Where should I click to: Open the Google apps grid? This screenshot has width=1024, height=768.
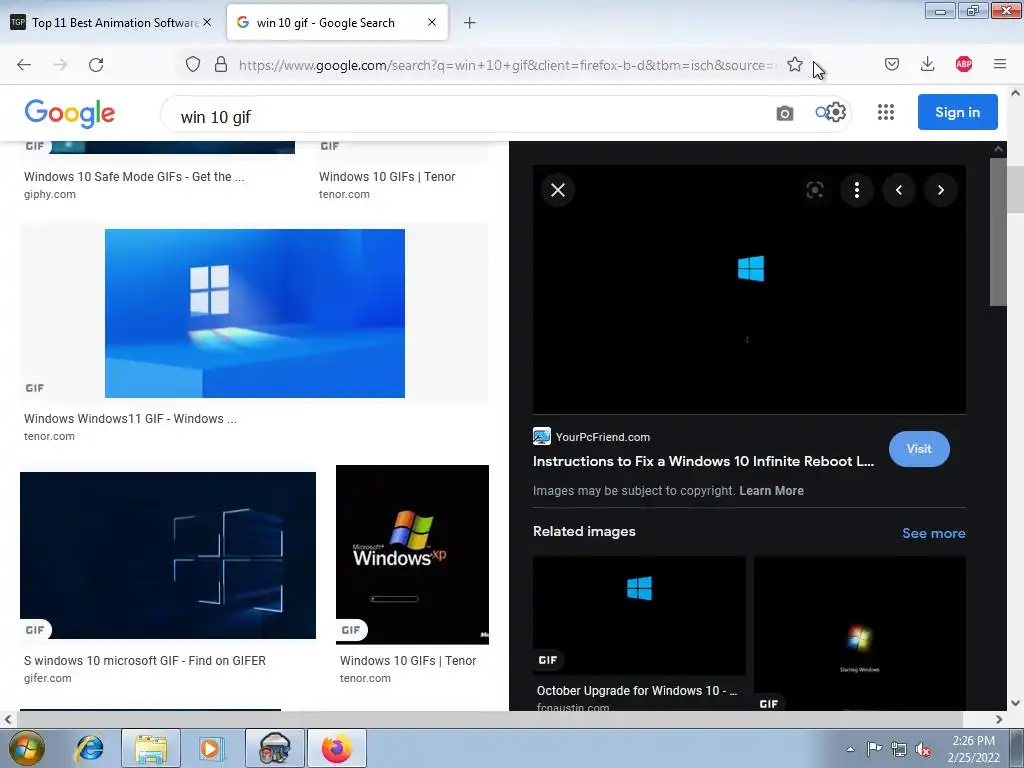[x=886, y=112]
